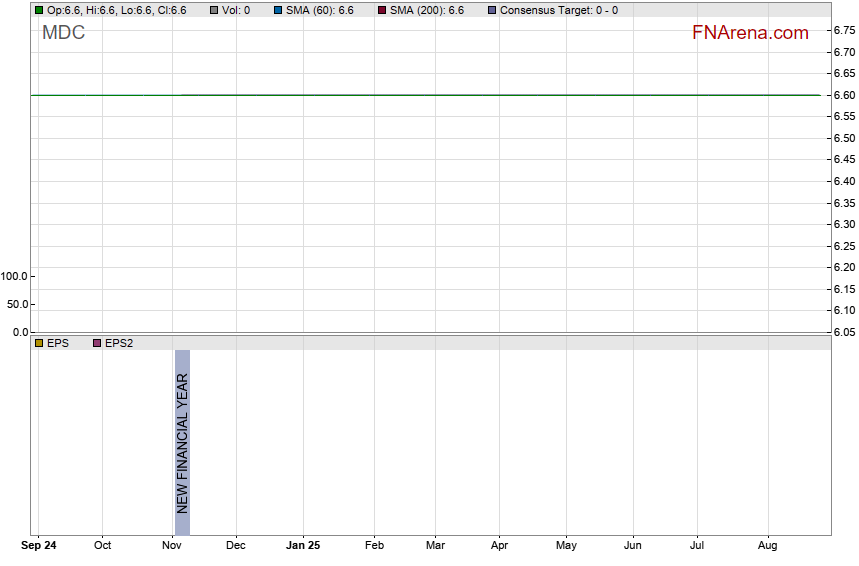Select the Sep 24 date label
This screenshot has height=566, width=859.
click(39, 546)
